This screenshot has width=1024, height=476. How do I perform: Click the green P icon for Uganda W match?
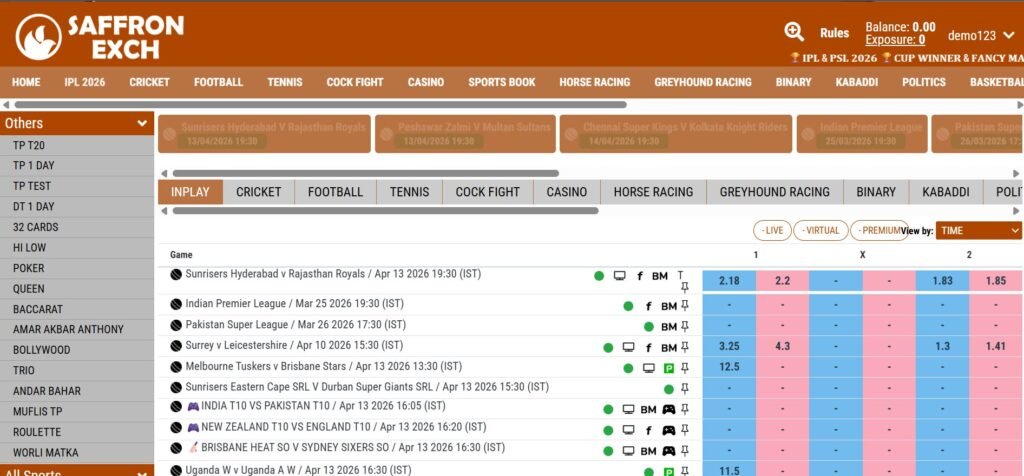point(668,471)
